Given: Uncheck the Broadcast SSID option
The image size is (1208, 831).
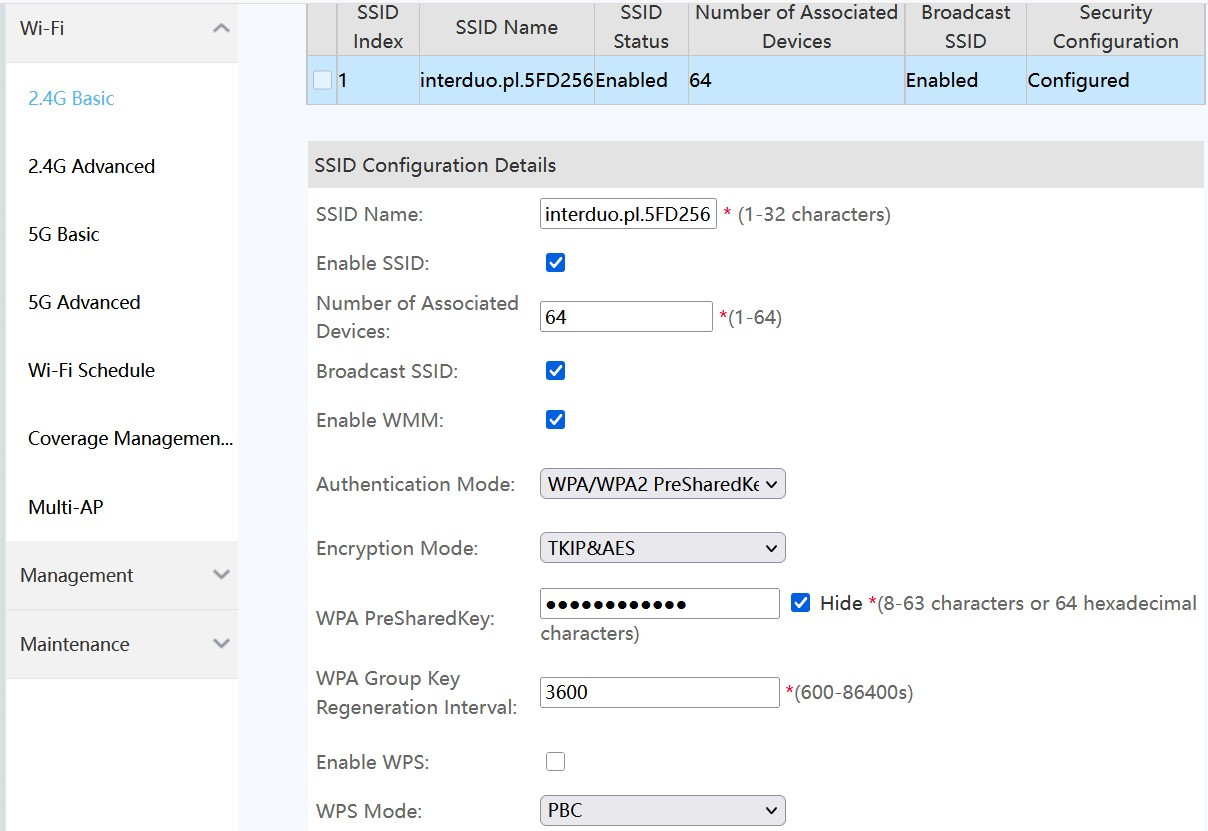Looking at the screenshot, I should pos(555,370).
